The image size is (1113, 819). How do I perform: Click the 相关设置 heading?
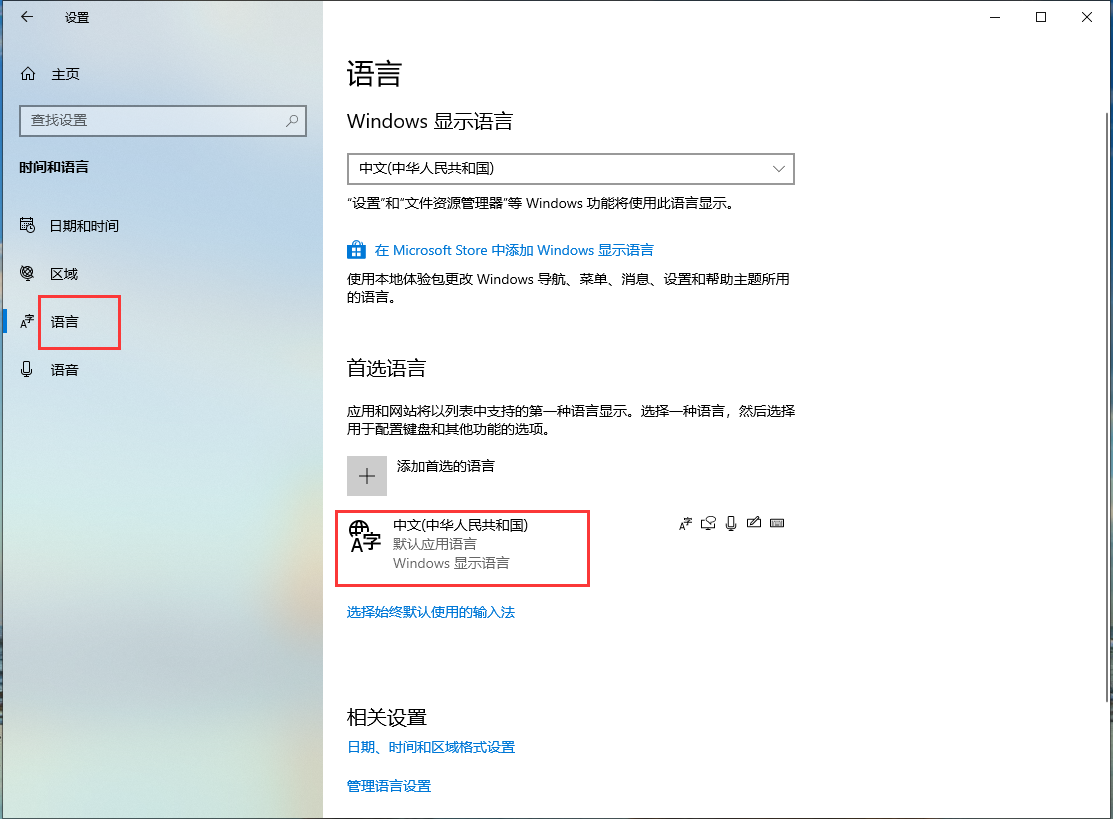386,717
